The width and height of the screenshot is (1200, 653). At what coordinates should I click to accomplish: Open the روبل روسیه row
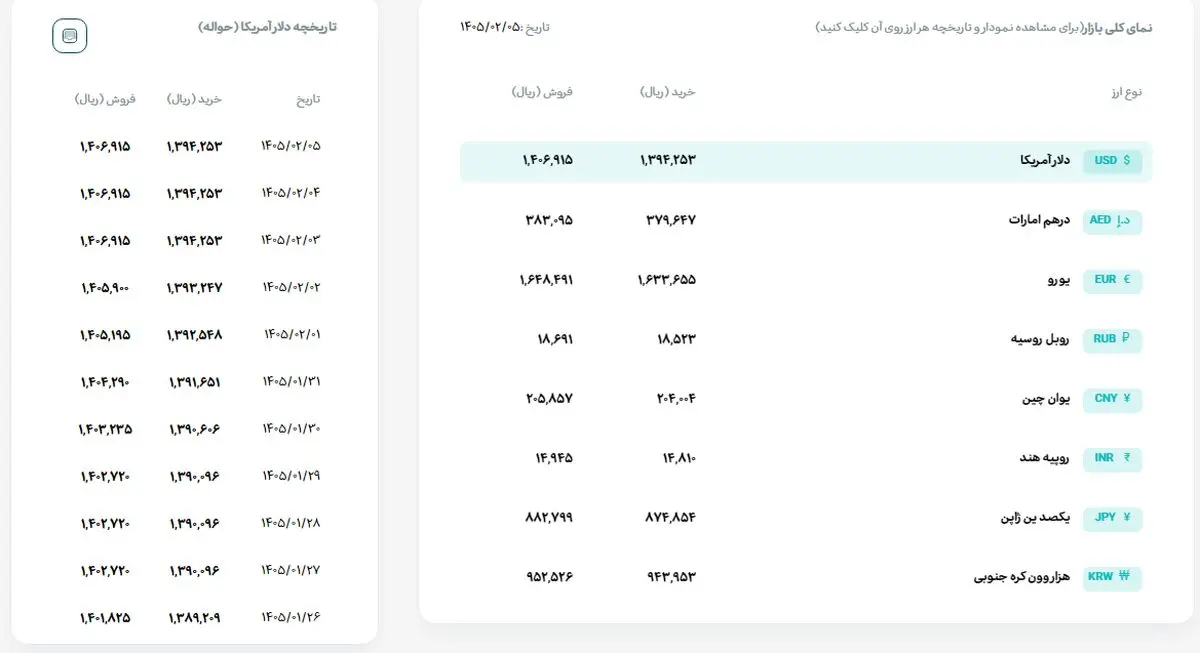[806, 339]
